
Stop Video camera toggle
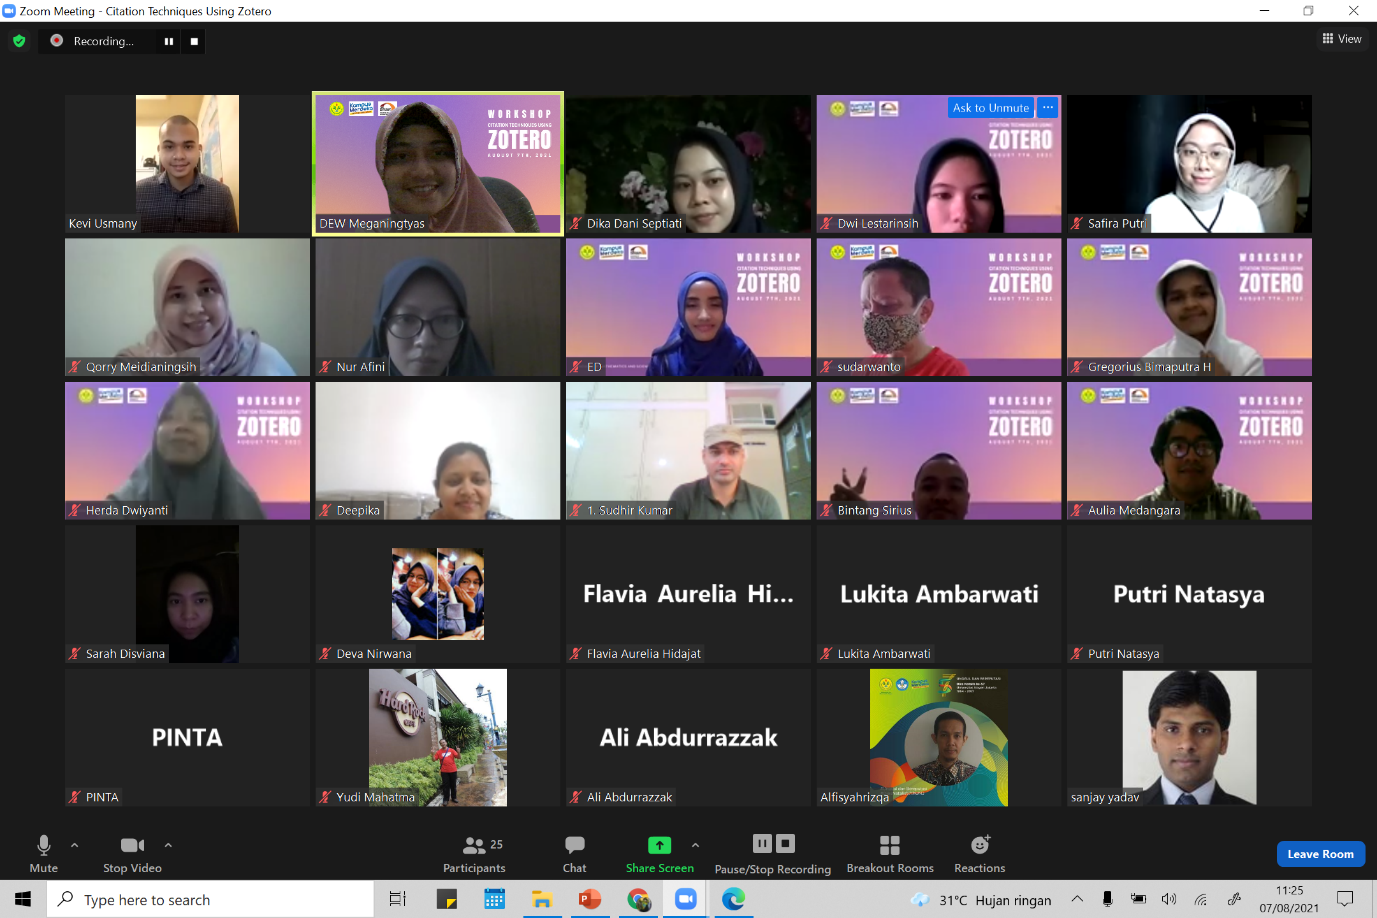click(x=132, y=853)
